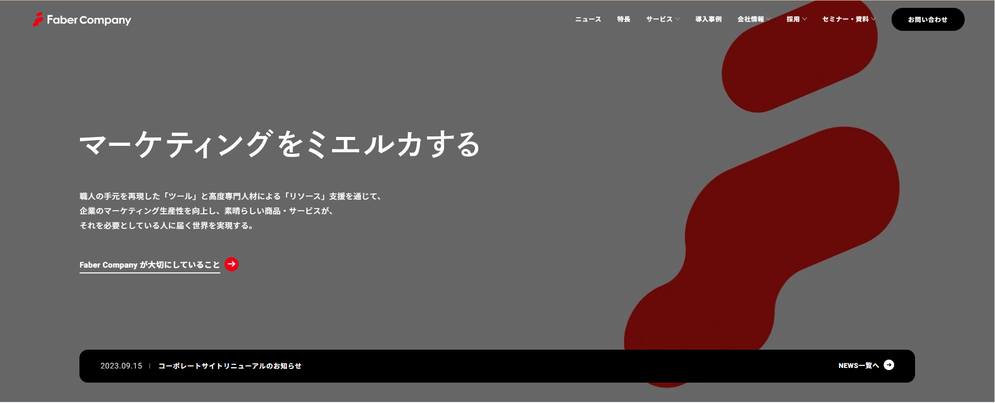This screenshot has width=995, height=403.
Task: Click the Faber Company wordmark text
Action: click(89, 20)
